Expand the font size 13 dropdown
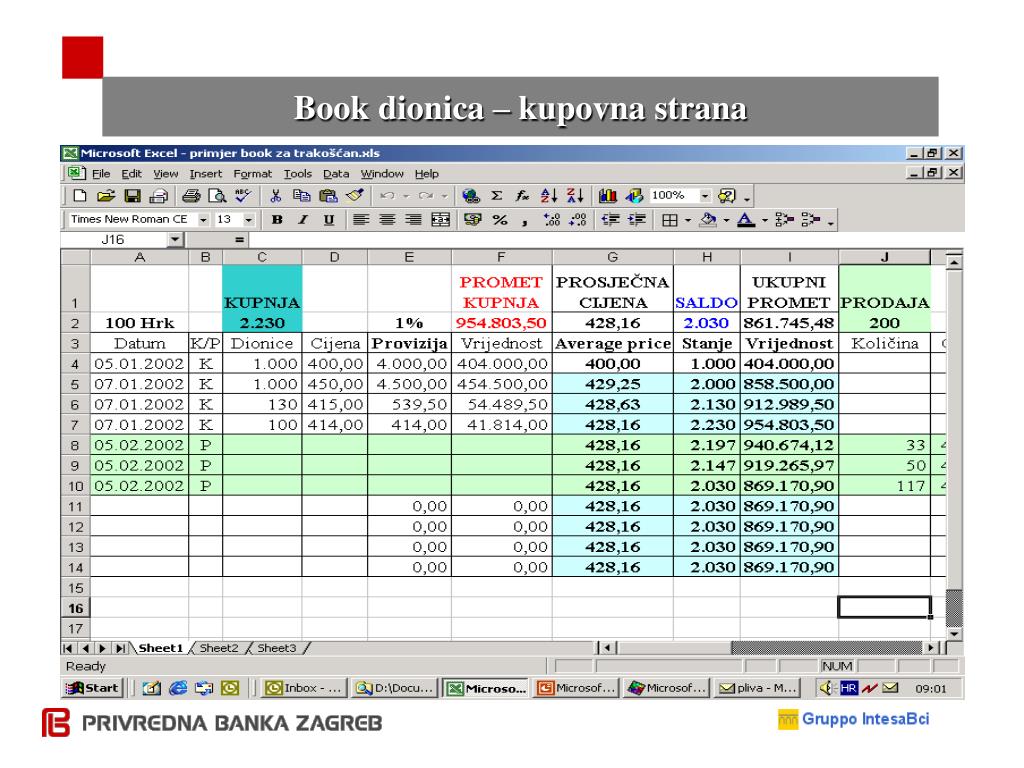The image size is (1024, 768). [248, 220]
